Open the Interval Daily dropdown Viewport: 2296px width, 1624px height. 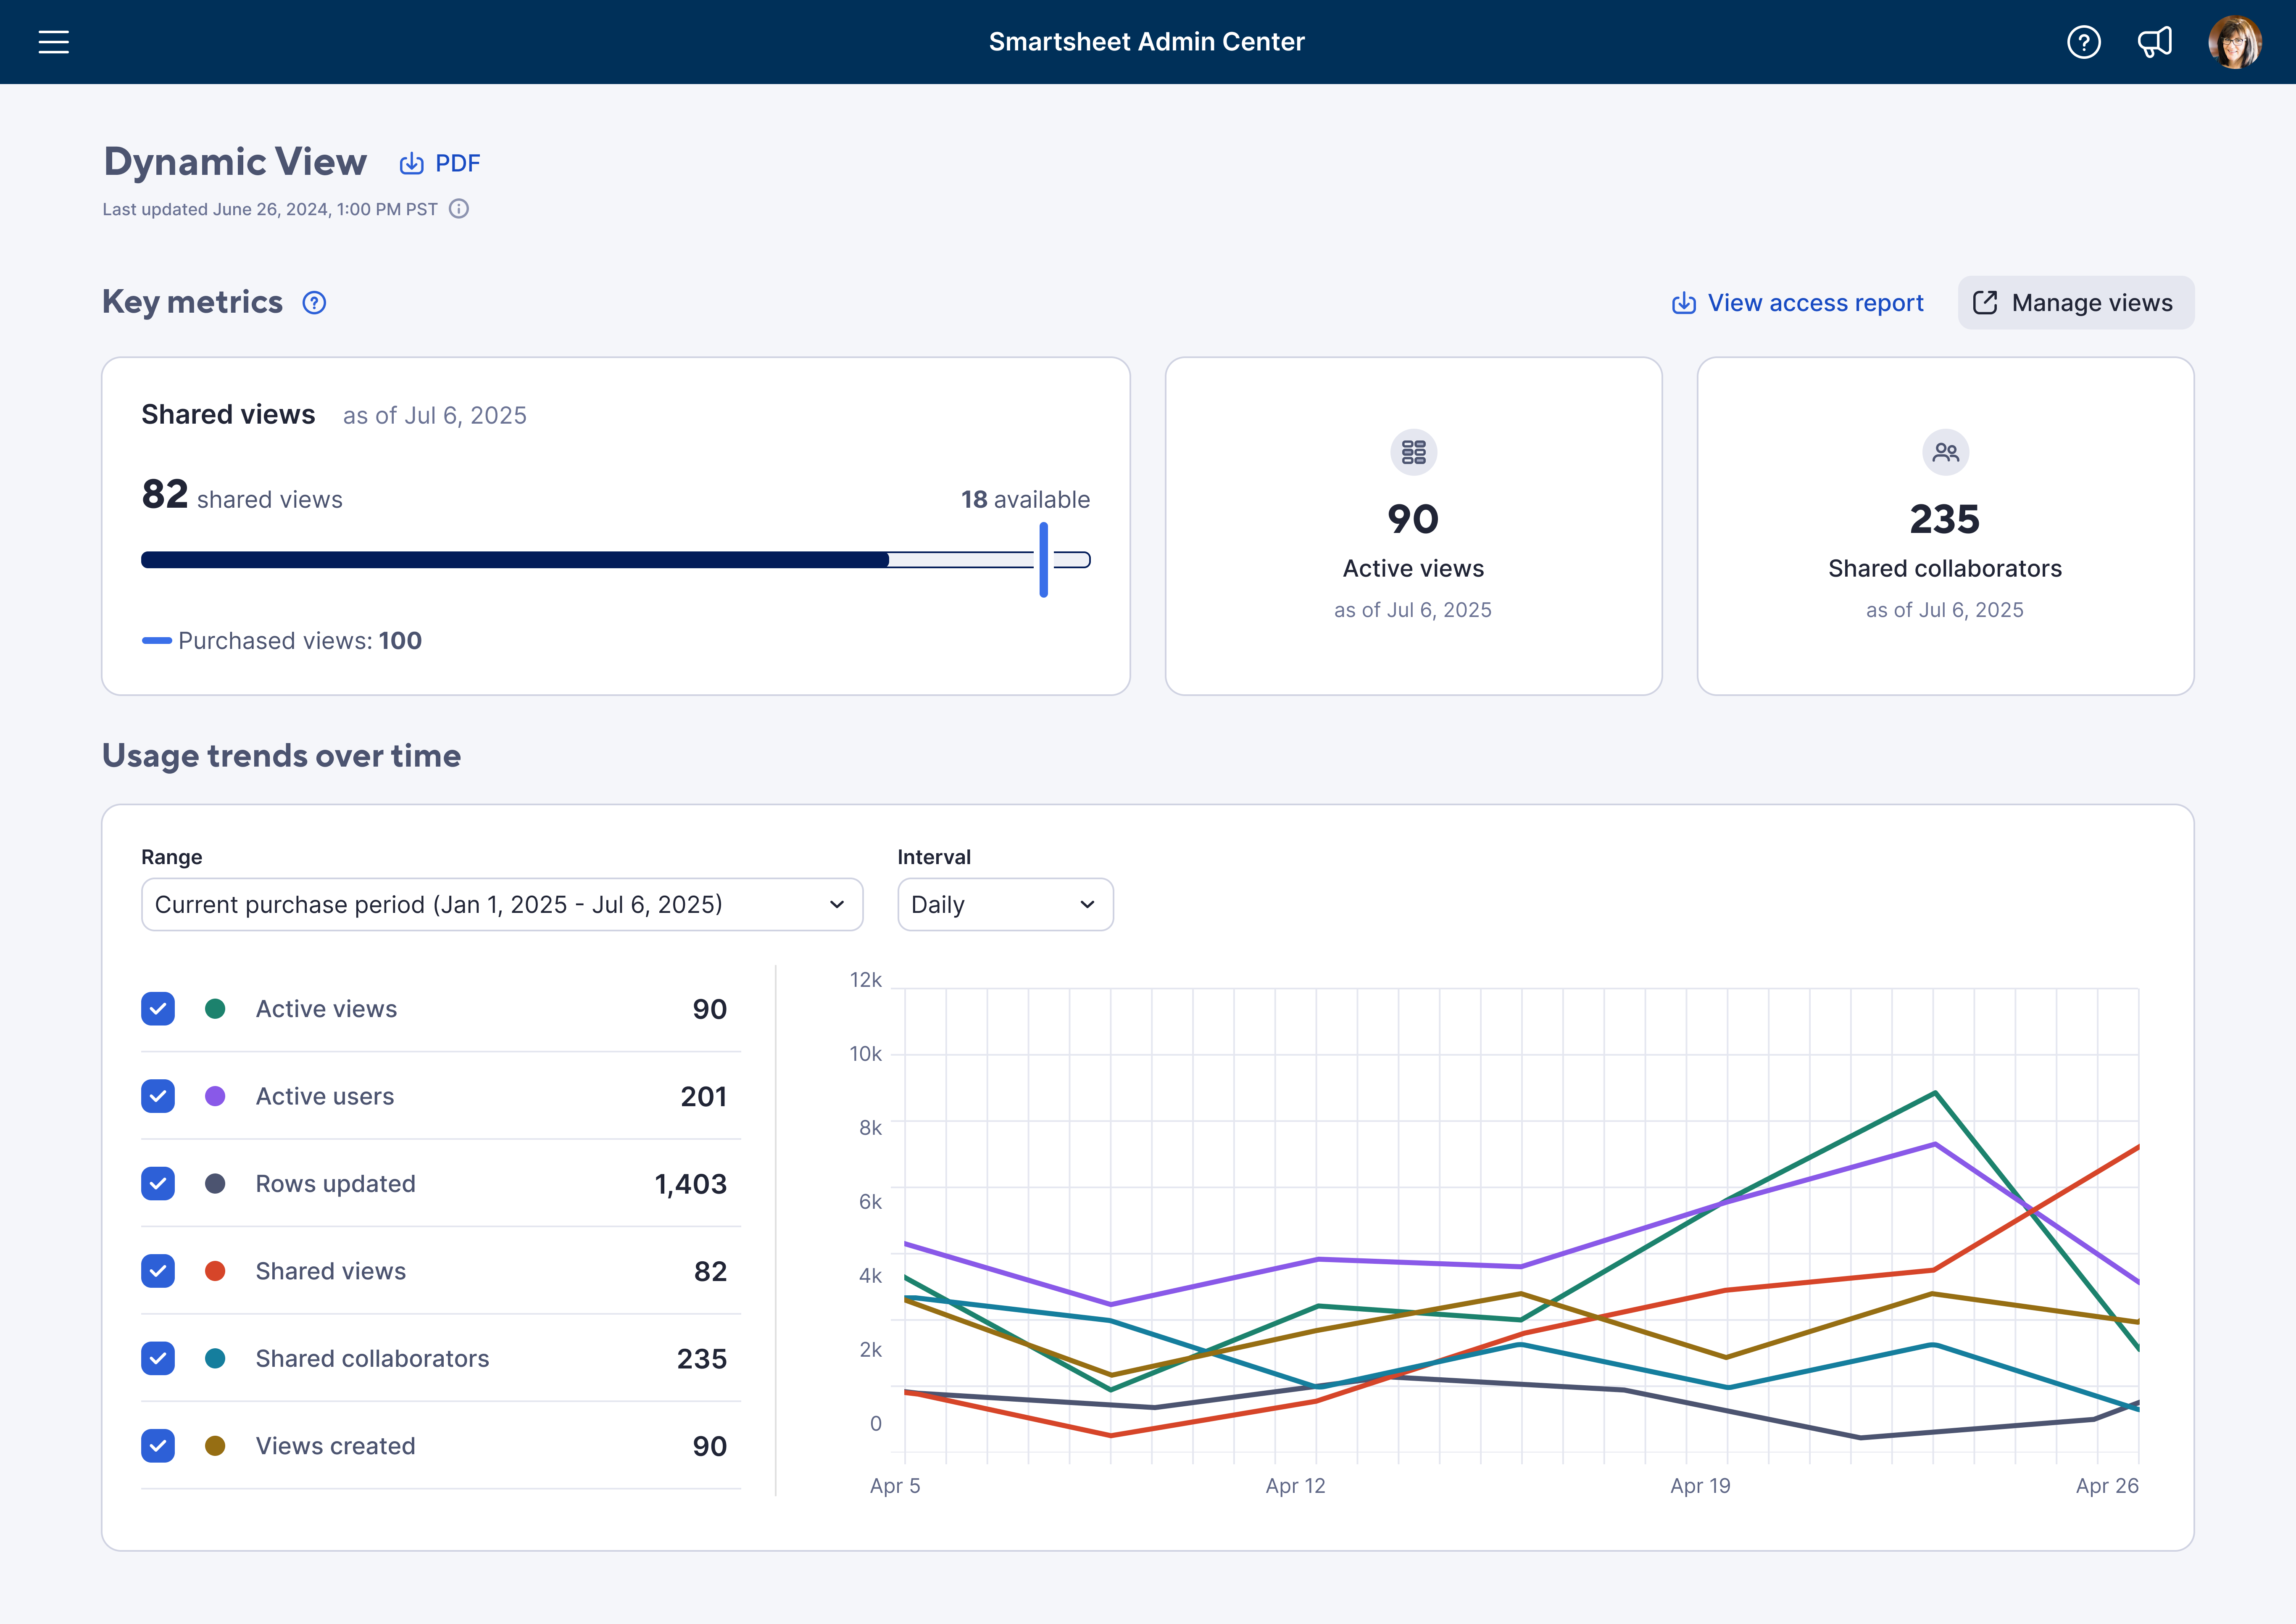[1006, 905]
